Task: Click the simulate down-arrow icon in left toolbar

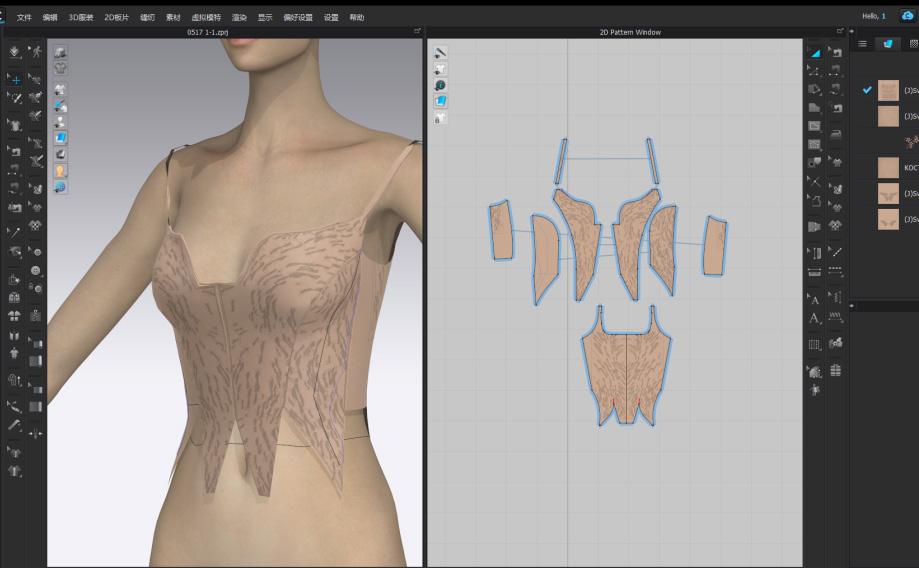Action: 14,52
